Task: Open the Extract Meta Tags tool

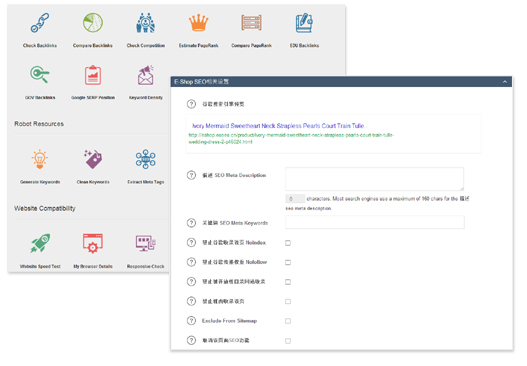Action: pyautogui.click(x=146, y=159)
